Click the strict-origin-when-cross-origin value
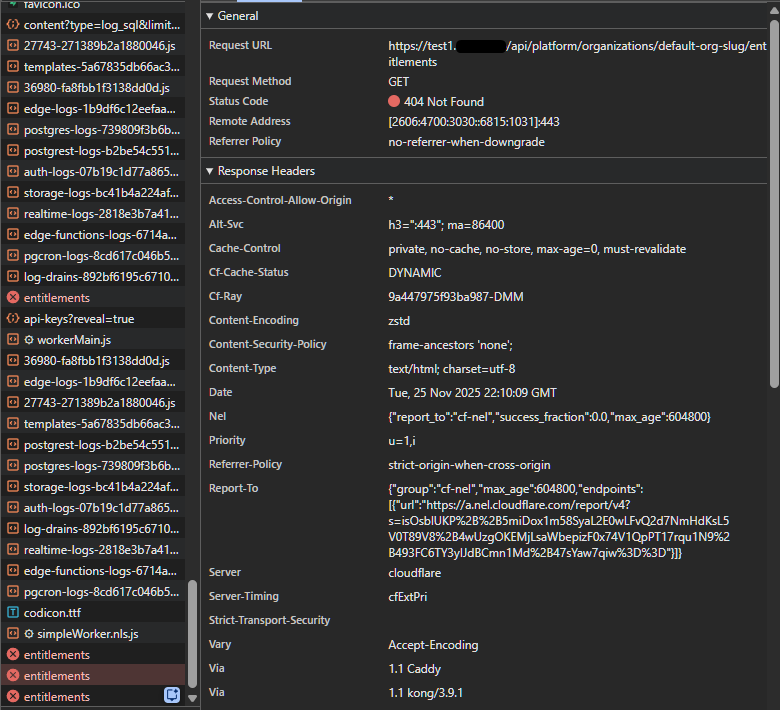Screen dimensions: 780x710 [x=469, y=465]
